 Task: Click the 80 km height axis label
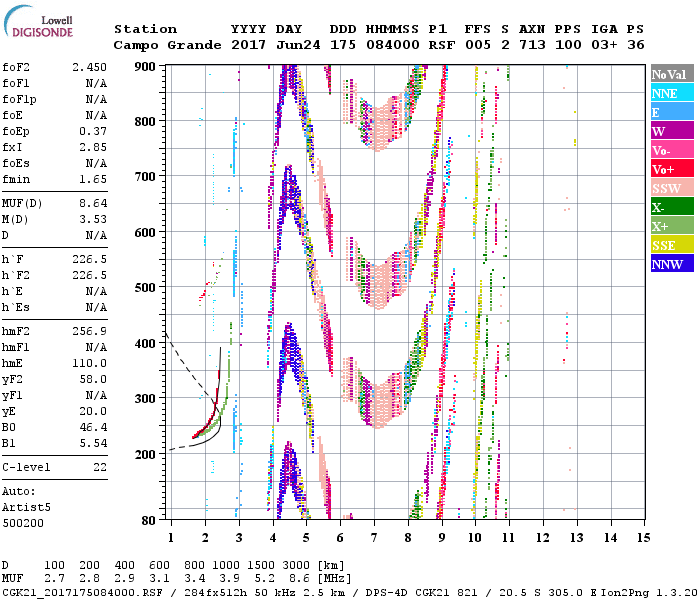pos(149,520)
